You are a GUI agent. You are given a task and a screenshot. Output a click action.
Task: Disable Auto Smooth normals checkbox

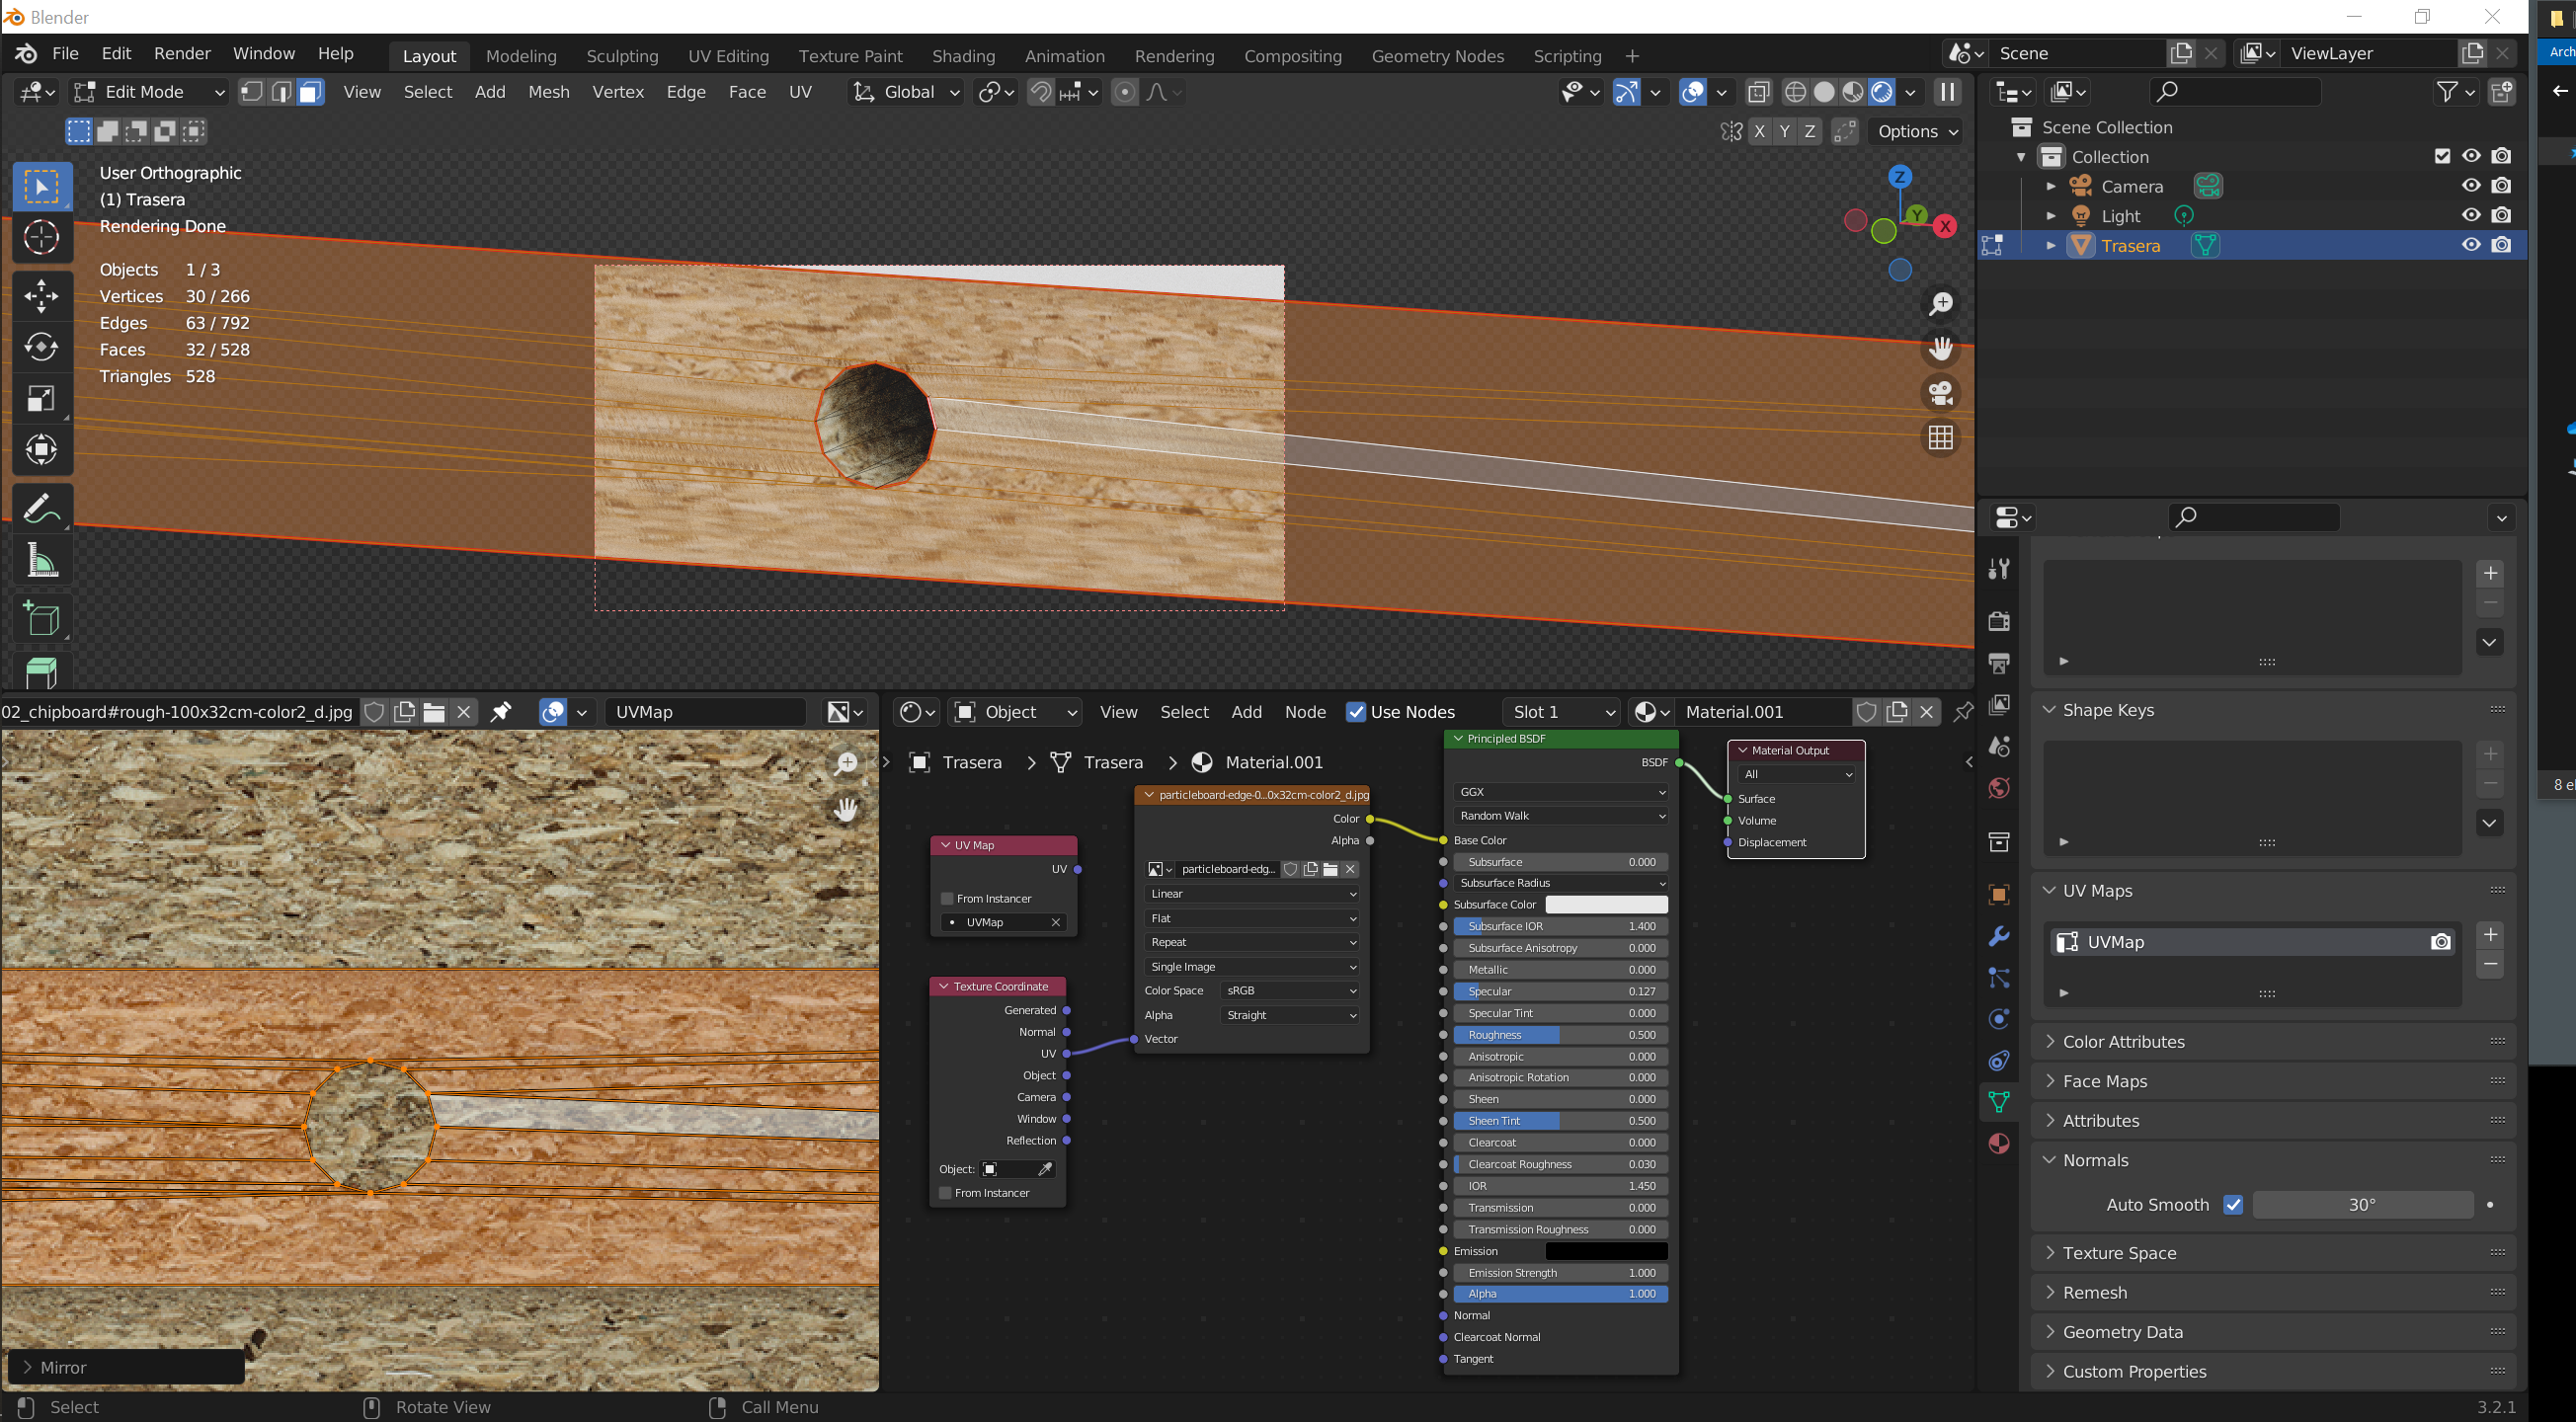click(x=2232, y=1205)
